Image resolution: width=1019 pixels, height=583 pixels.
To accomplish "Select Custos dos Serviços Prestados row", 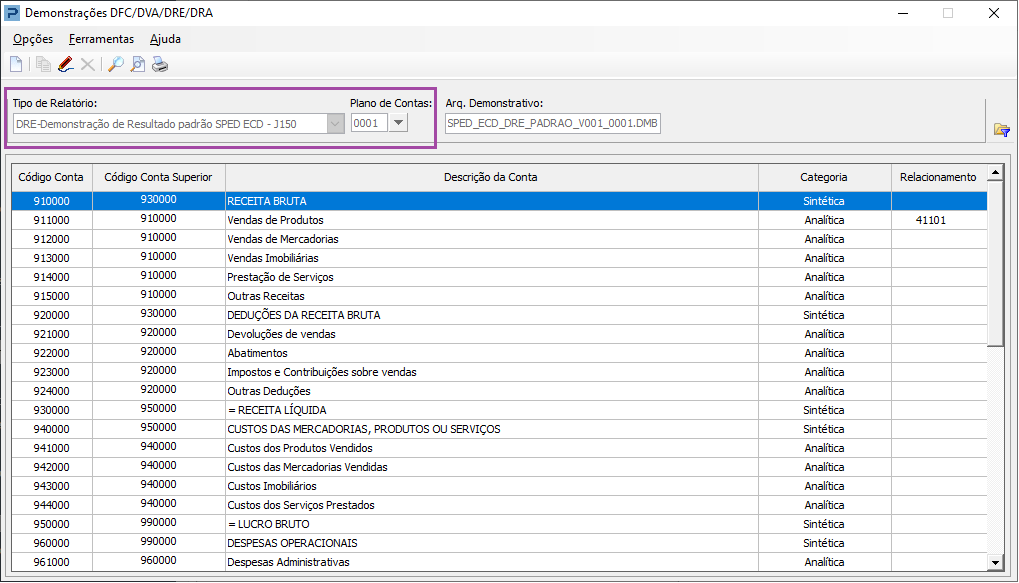I will coord(499,505).
